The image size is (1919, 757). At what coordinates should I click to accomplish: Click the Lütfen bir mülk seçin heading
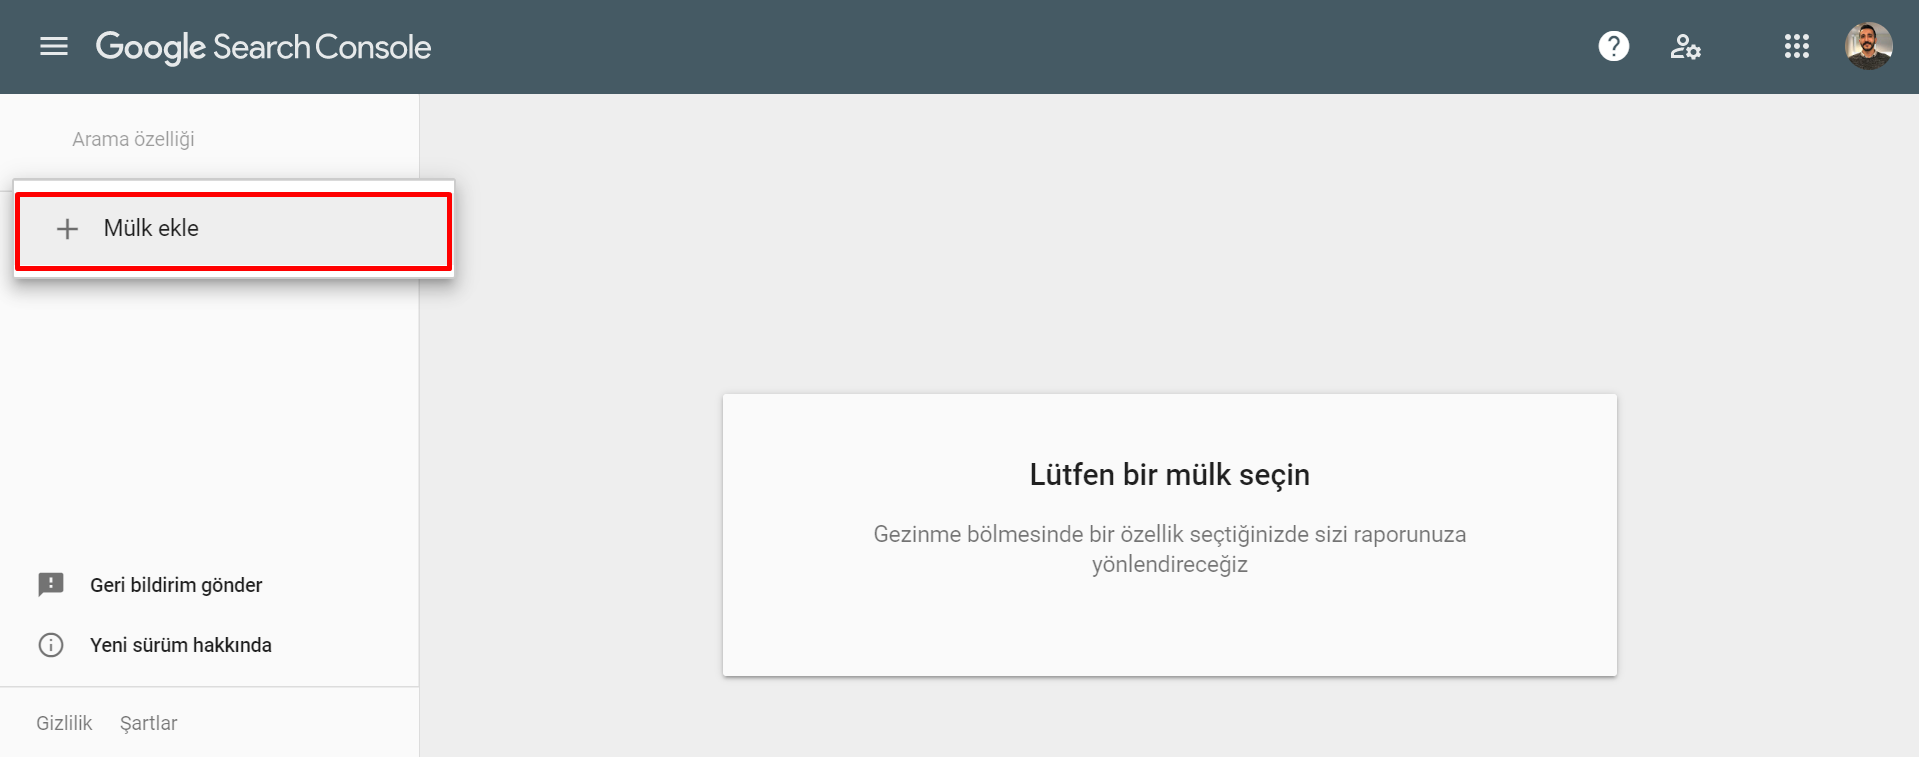1169,474
